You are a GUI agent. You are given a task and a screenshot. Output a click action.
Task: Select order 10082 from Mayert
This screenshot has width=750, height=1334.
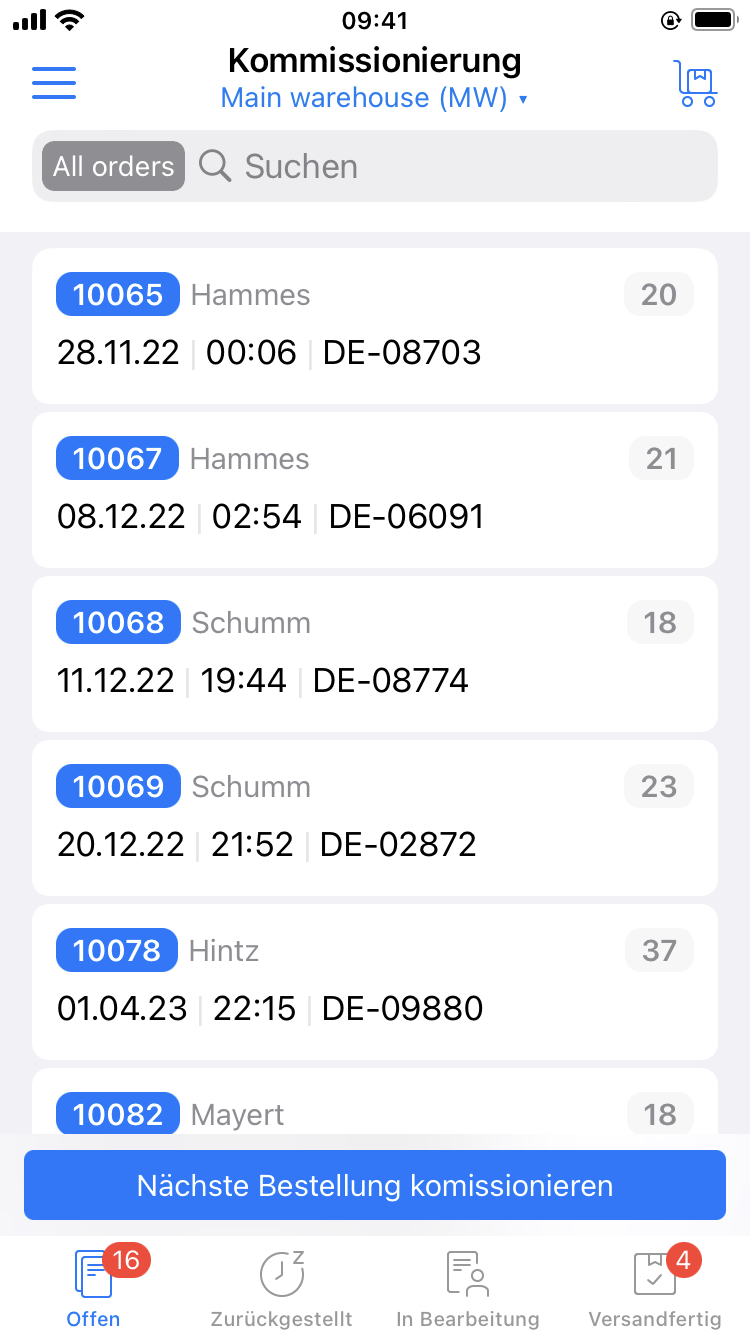coord(118,1114)
